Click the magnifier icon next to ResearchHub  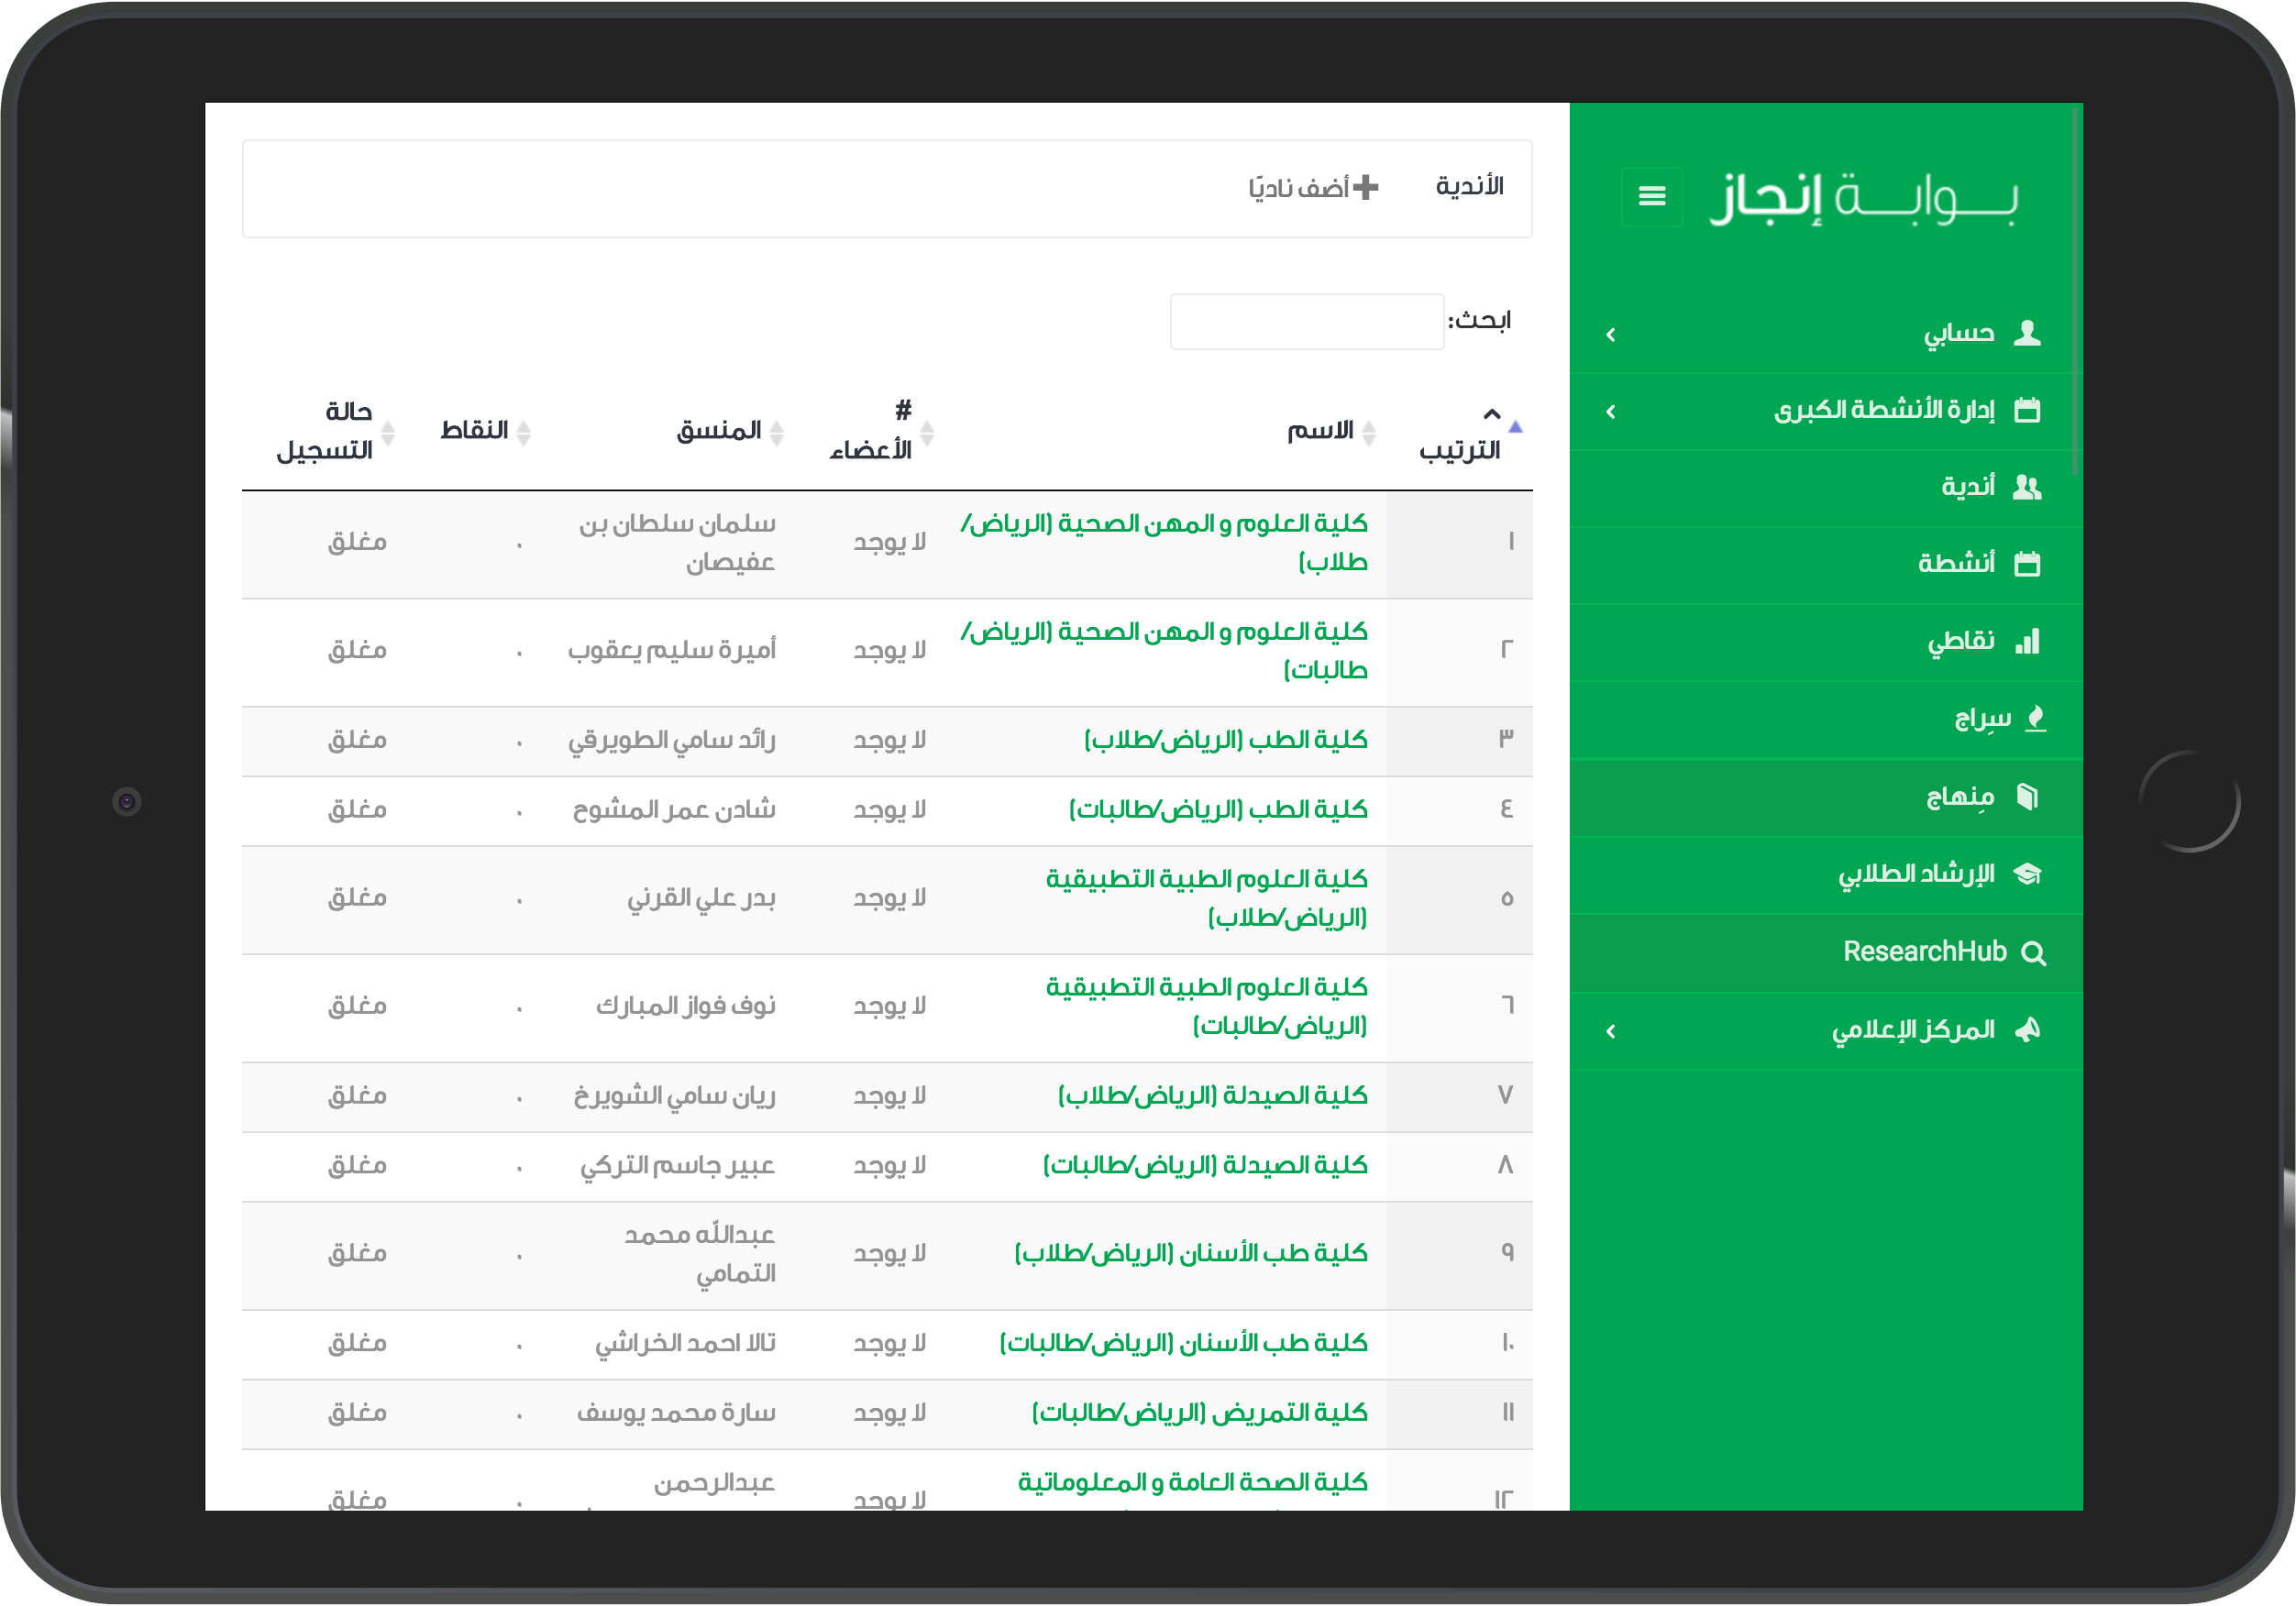pyautogui.click(x=2032, y=953)
